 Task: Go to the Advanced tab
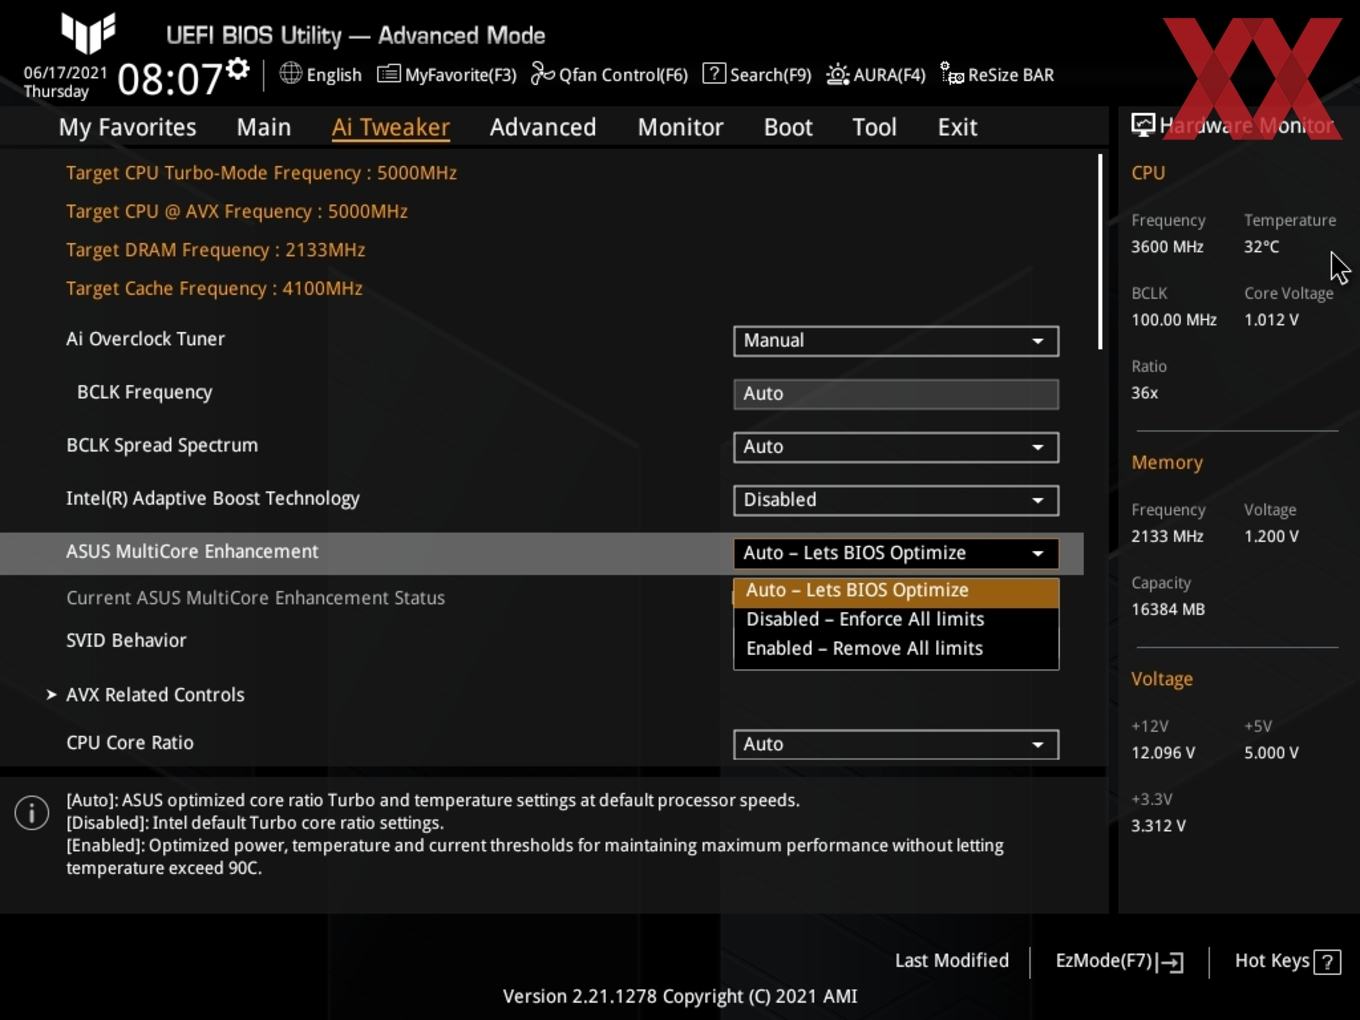click(x=543, y=127)
